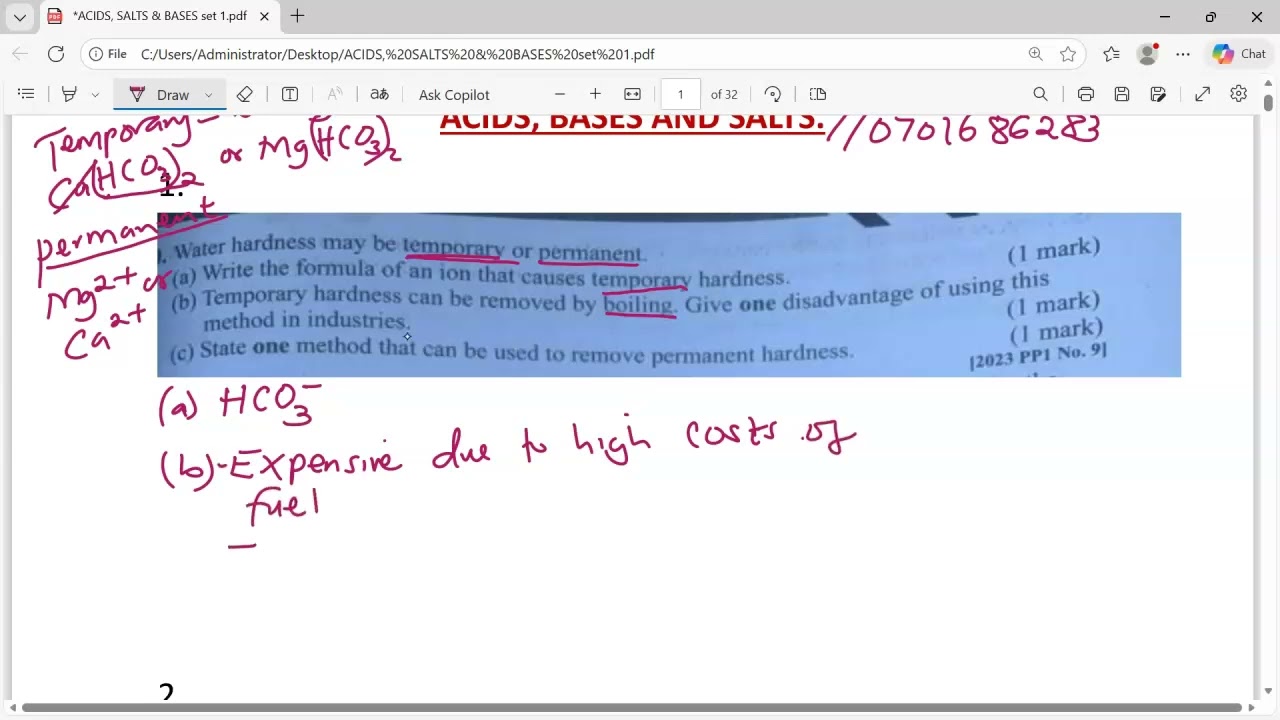This screenshot has width=1280, height=720.
Task: Click the "[2023 PP1 No. 9]" reference
Action: tap(1038, 355)
